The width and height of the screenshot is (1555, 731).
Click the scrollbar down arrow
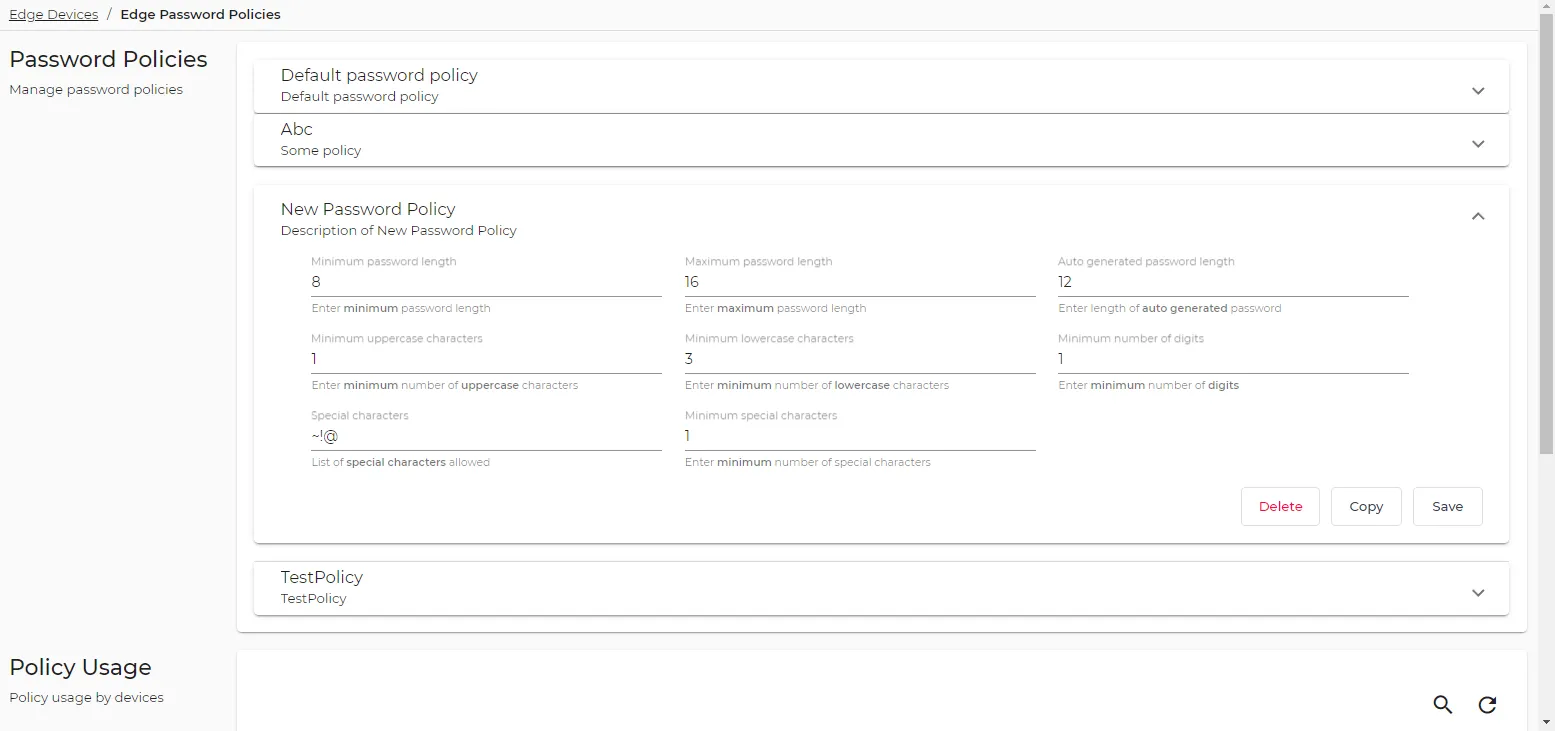(x=1546, y=723)
